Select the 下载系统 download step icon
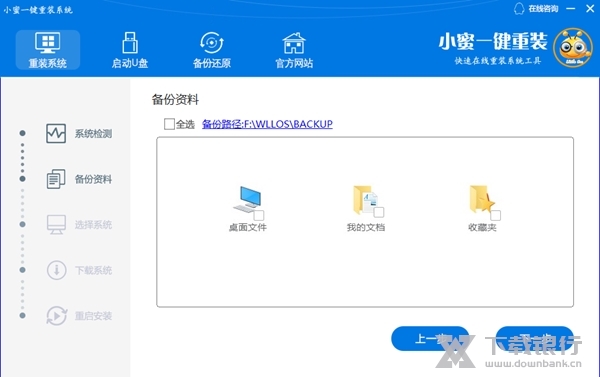Viewport: 600px width, 377px height. click(56, 270)
